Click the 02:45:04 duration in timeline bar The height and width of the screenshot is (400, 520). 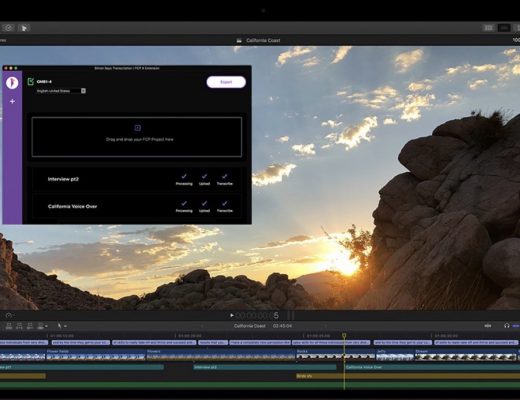tap(282, 326)
